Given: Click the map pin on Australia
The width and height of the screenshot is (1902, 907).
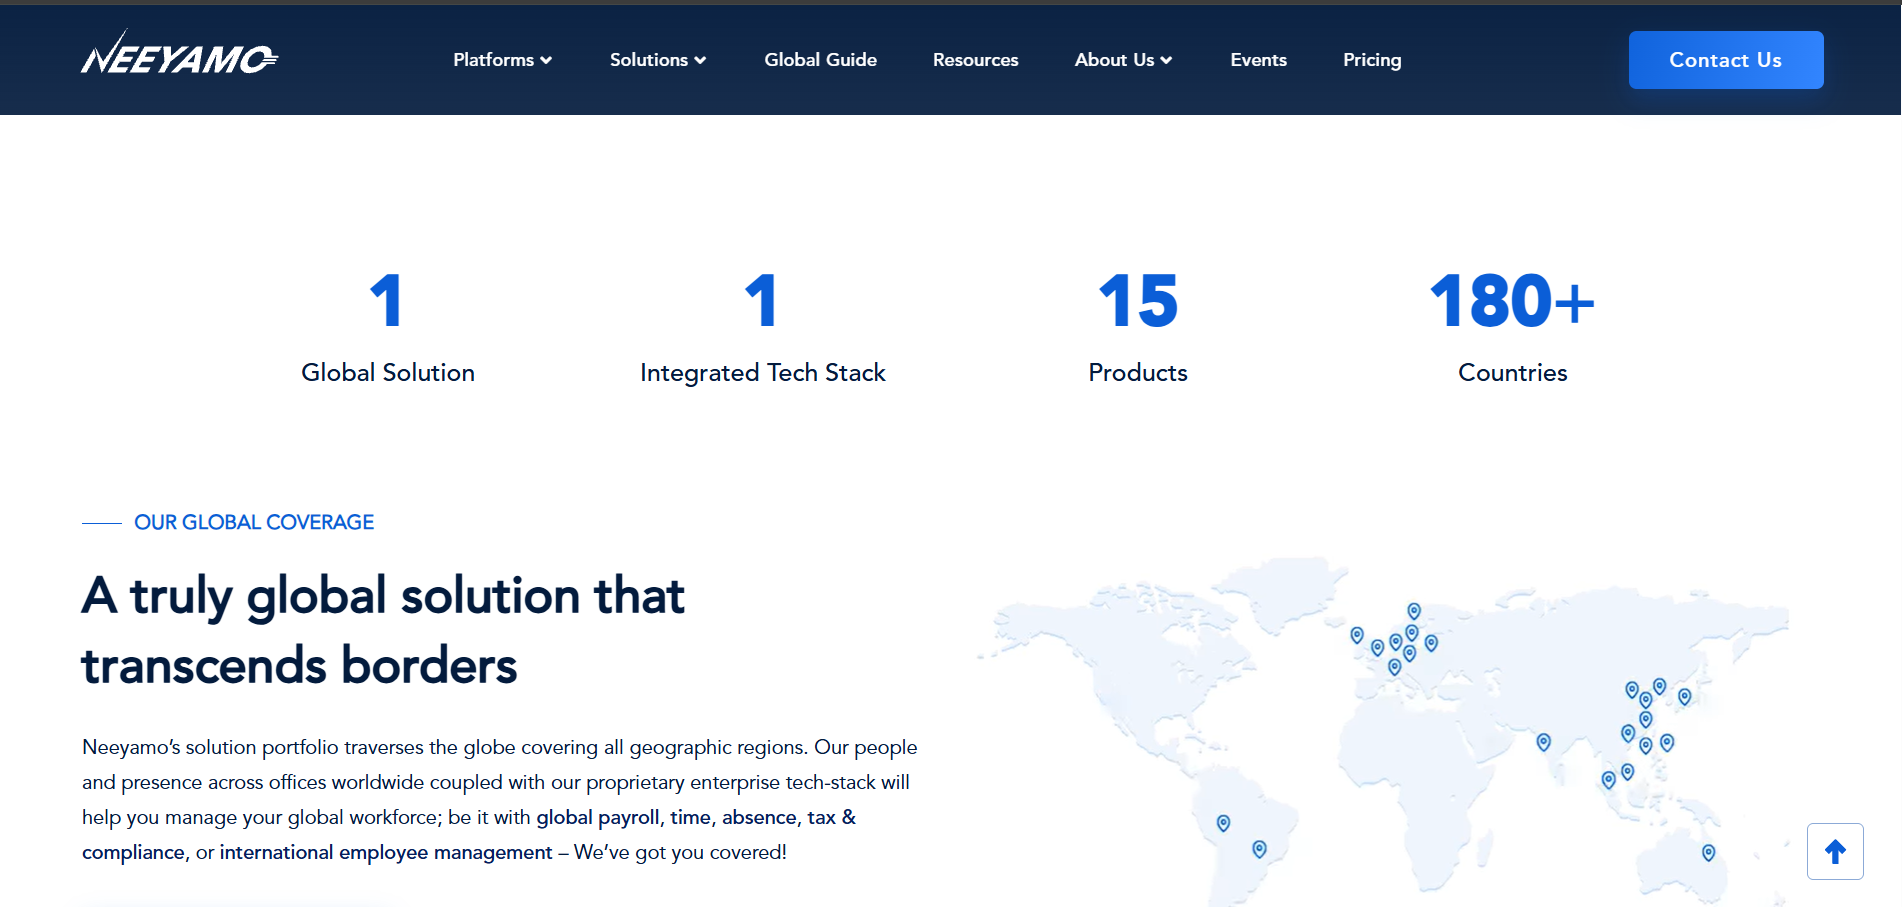Looking at the screenshot, I should coord(1709,853).
